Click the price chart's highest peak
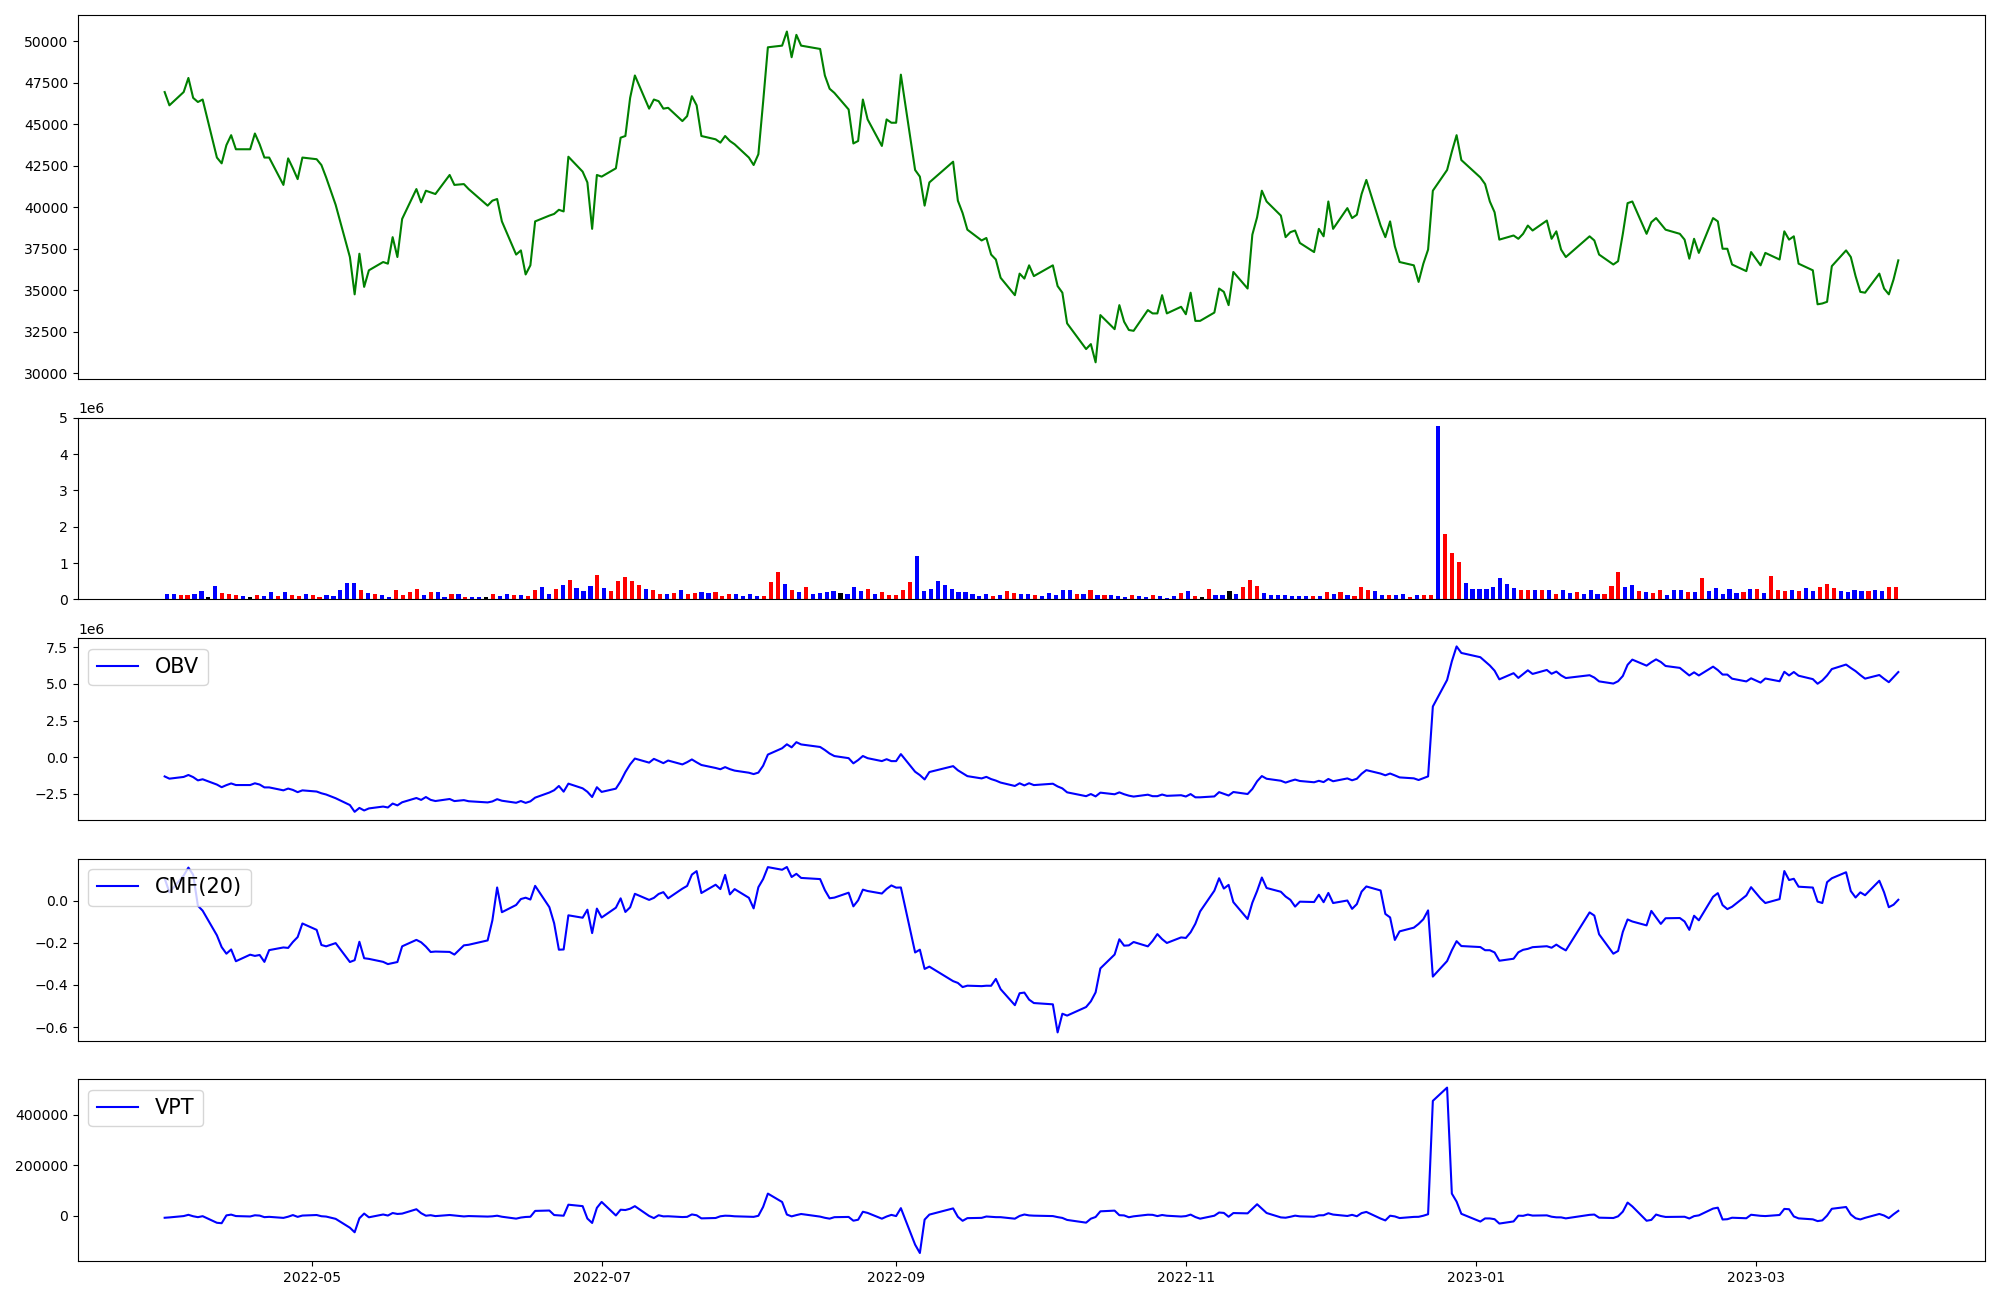This screenshot has width=2000, height=1300. [786, 32]
